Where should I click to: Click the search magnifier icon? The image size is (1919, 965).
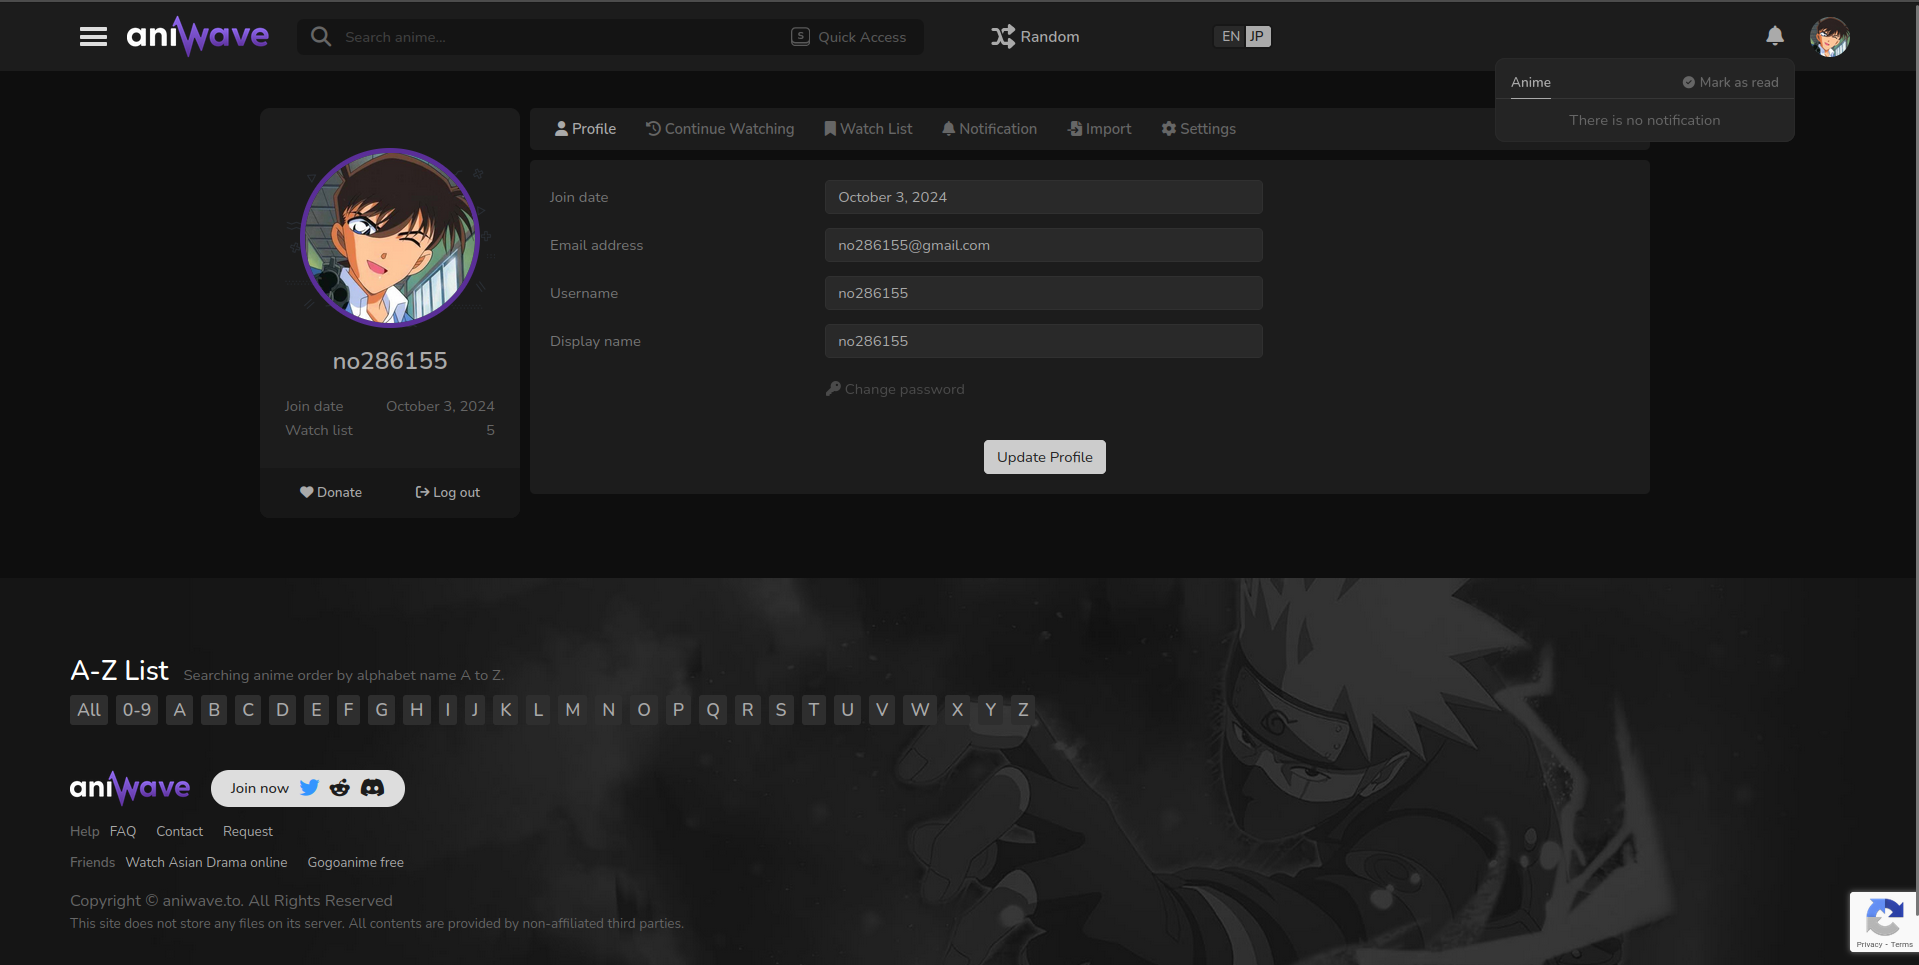pyautogui.click(x=321, y=37)
